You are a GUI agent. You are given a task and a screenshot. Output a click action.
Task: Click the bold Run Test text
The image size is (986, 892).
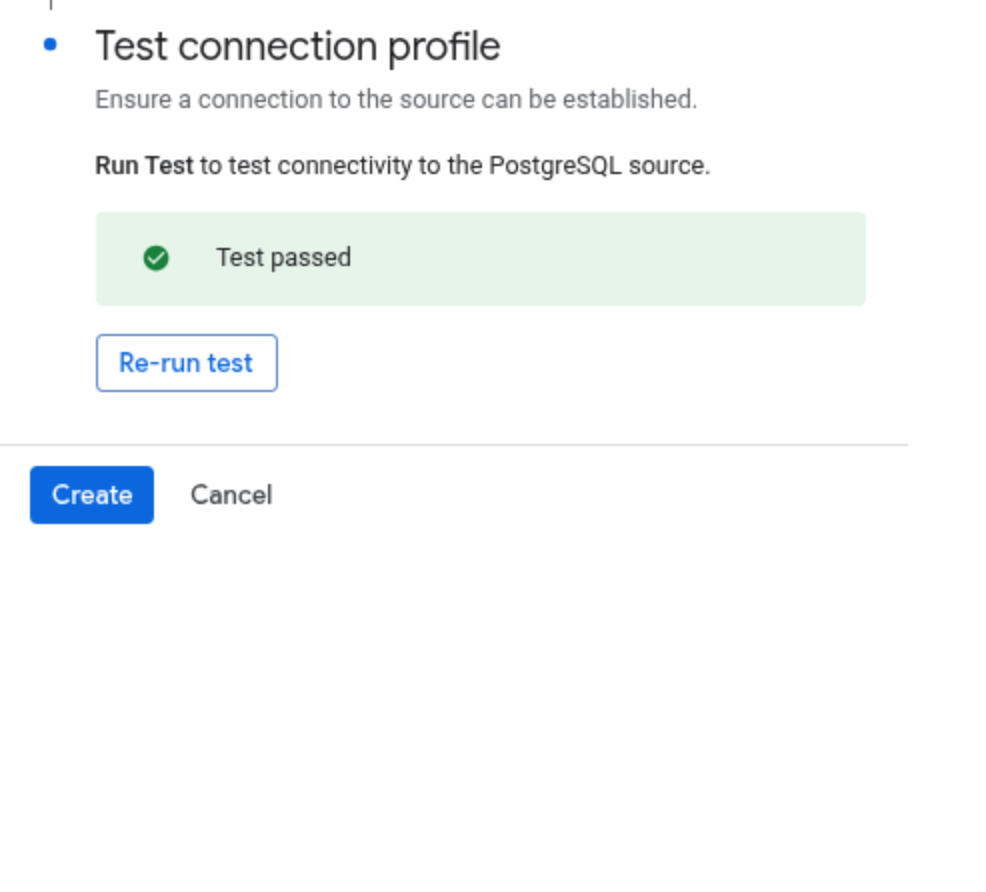[x=144, y=166]
